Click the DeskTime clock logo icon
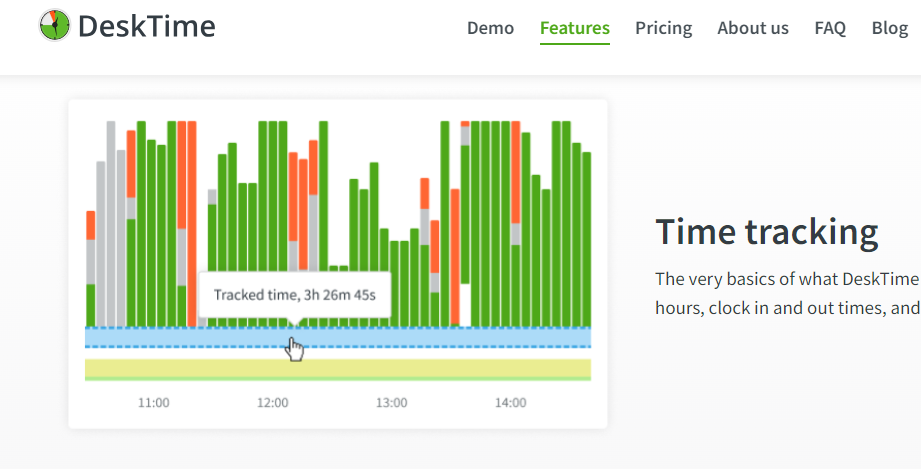Viewport: 921px width, 469px height. 55,25
